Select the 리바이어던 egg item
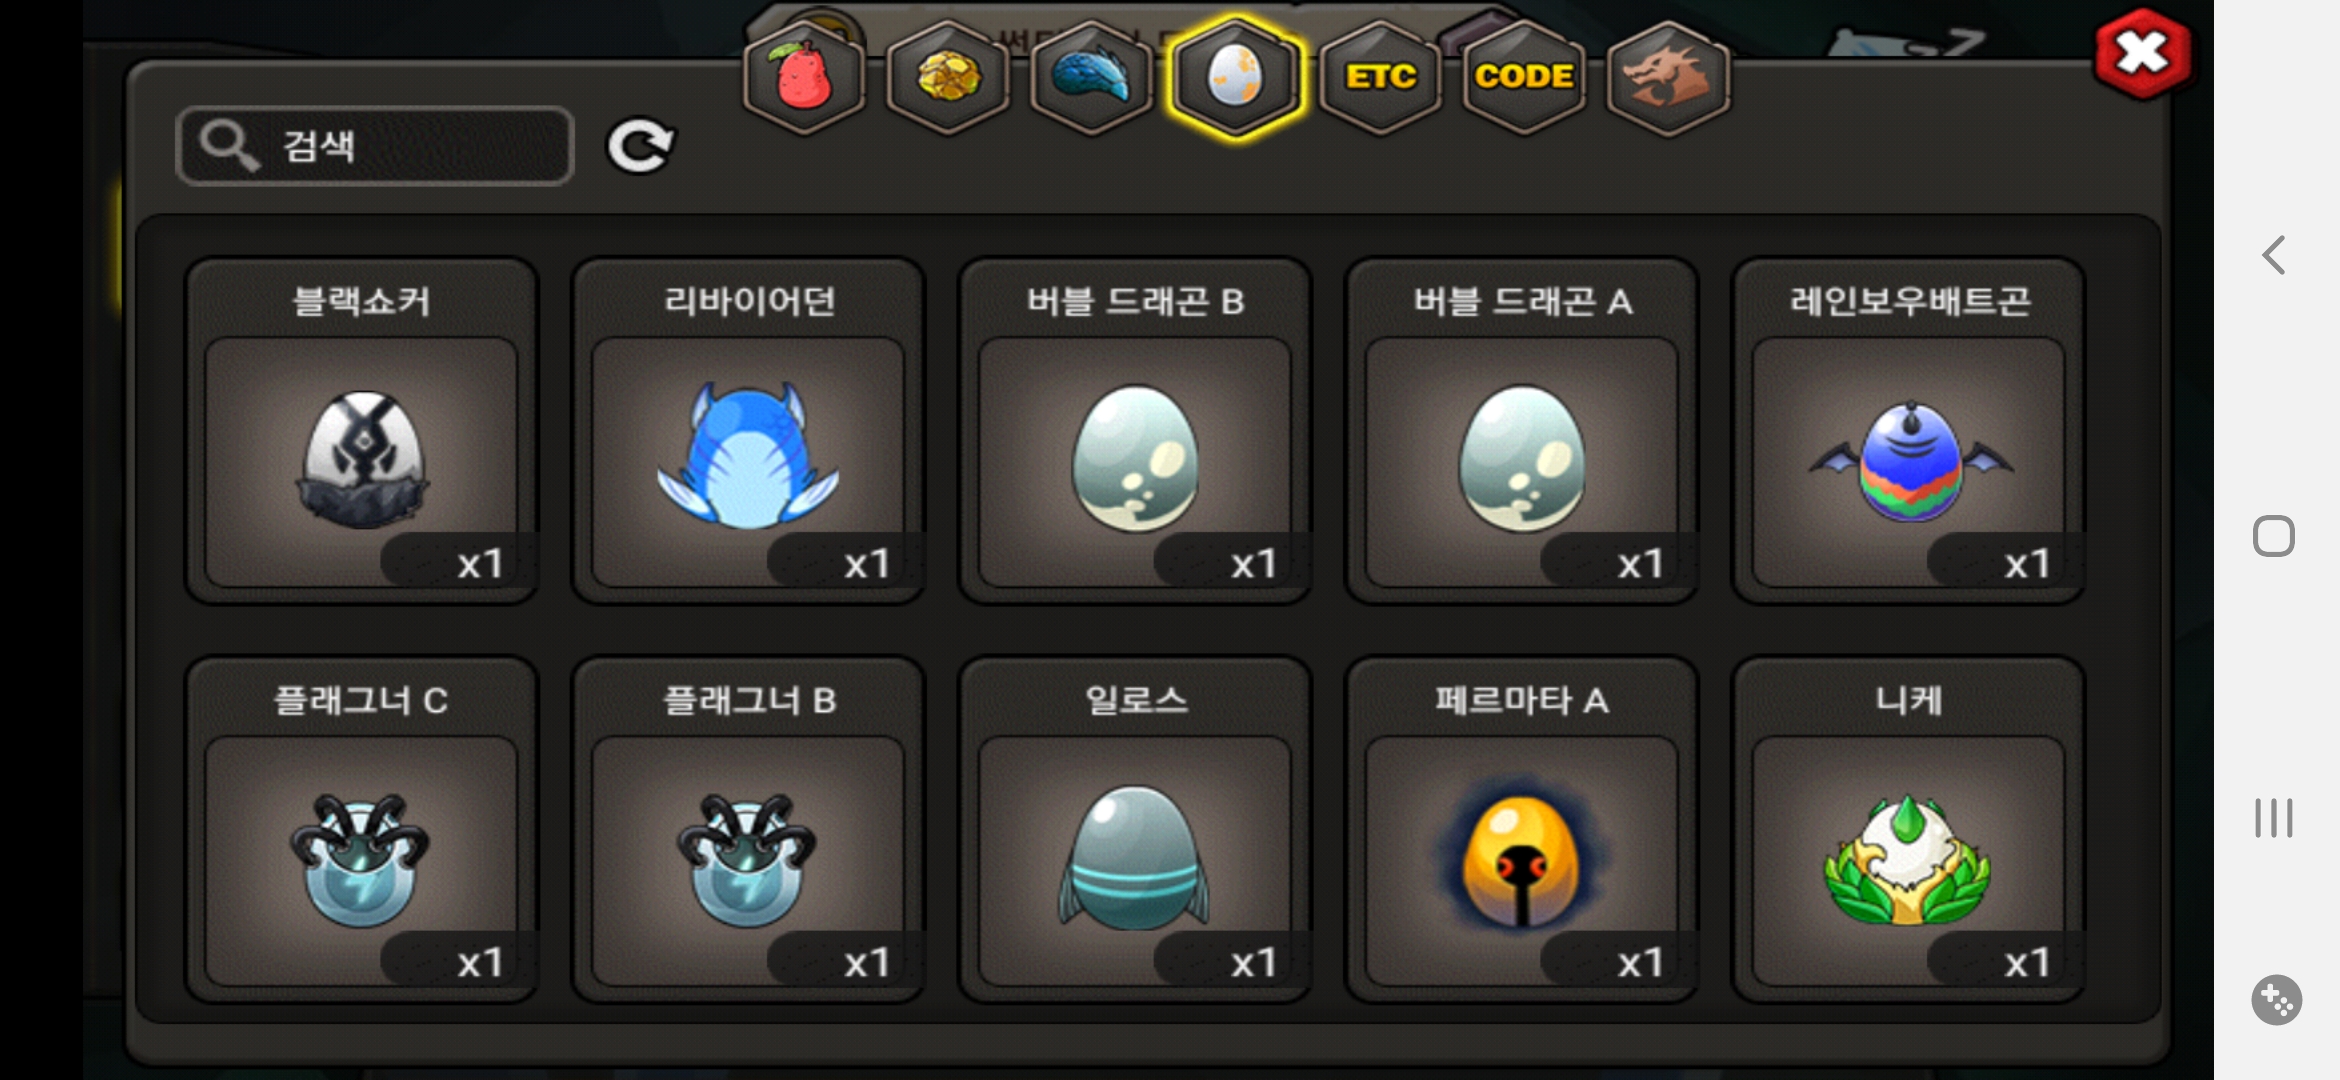 (x=748, y=431)
